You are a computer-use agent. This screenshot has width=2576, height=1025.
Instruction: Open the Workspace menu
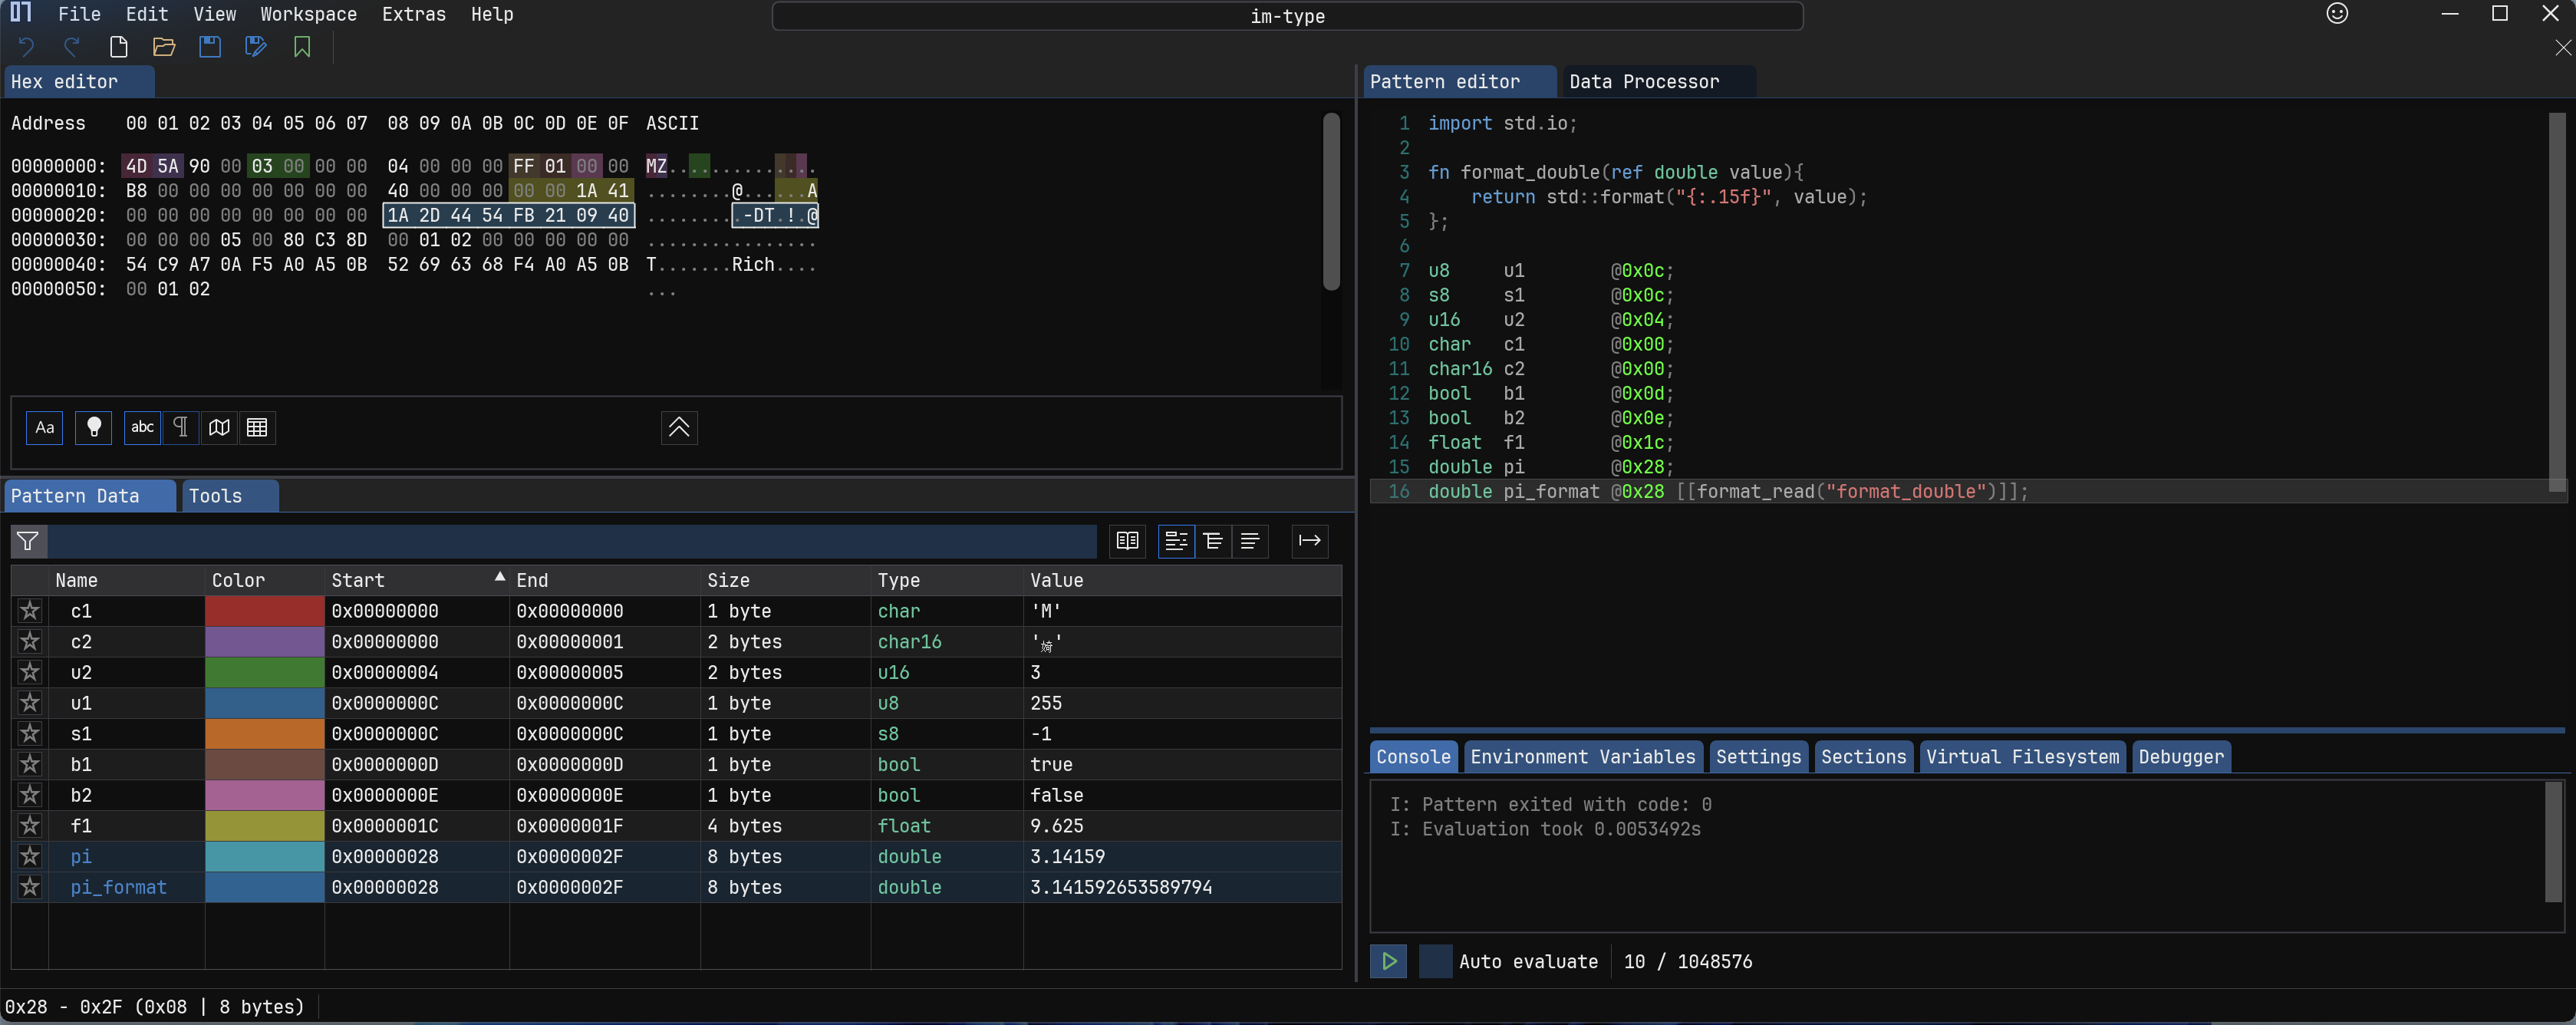tap(308, 14)
